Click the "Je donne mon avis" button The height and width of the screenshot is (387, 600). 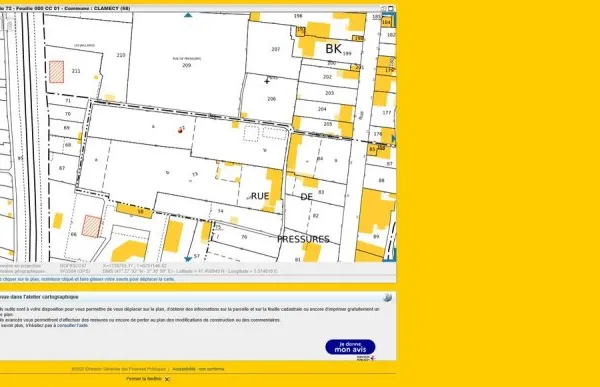pos(350,347)
